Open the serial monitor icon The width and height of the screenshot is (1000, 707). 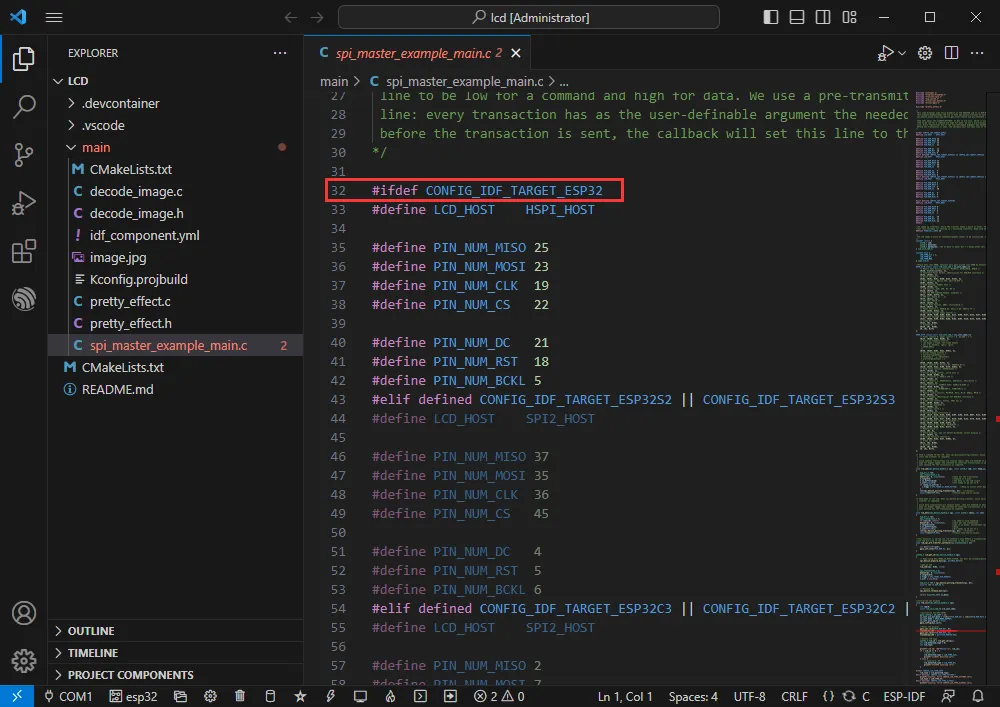click(x=359, y=695)
